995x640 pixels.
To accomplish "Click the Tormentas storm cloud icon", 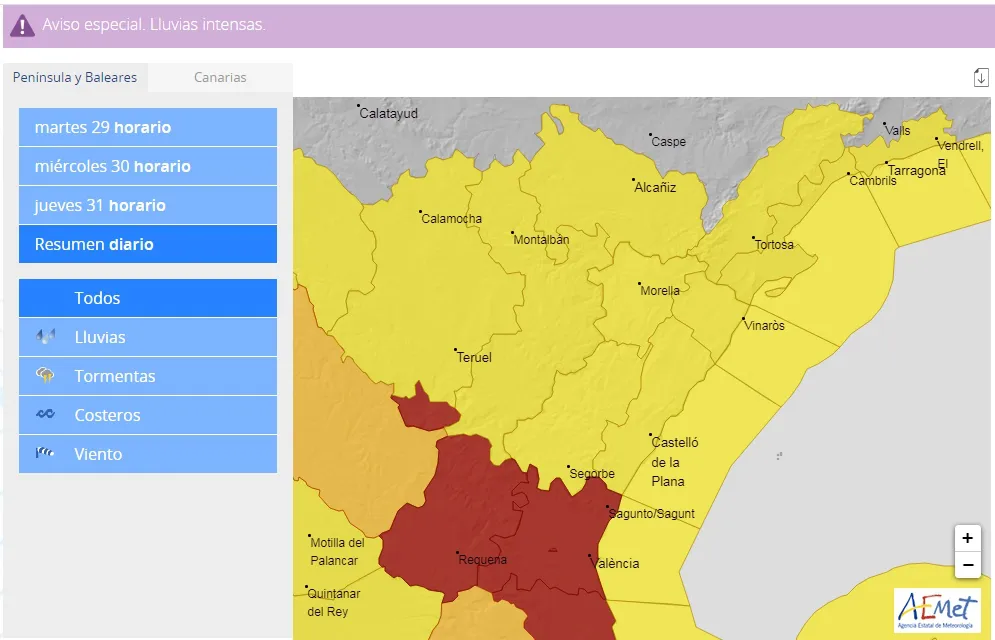I will pyautogui.click(x=45, y=375).
